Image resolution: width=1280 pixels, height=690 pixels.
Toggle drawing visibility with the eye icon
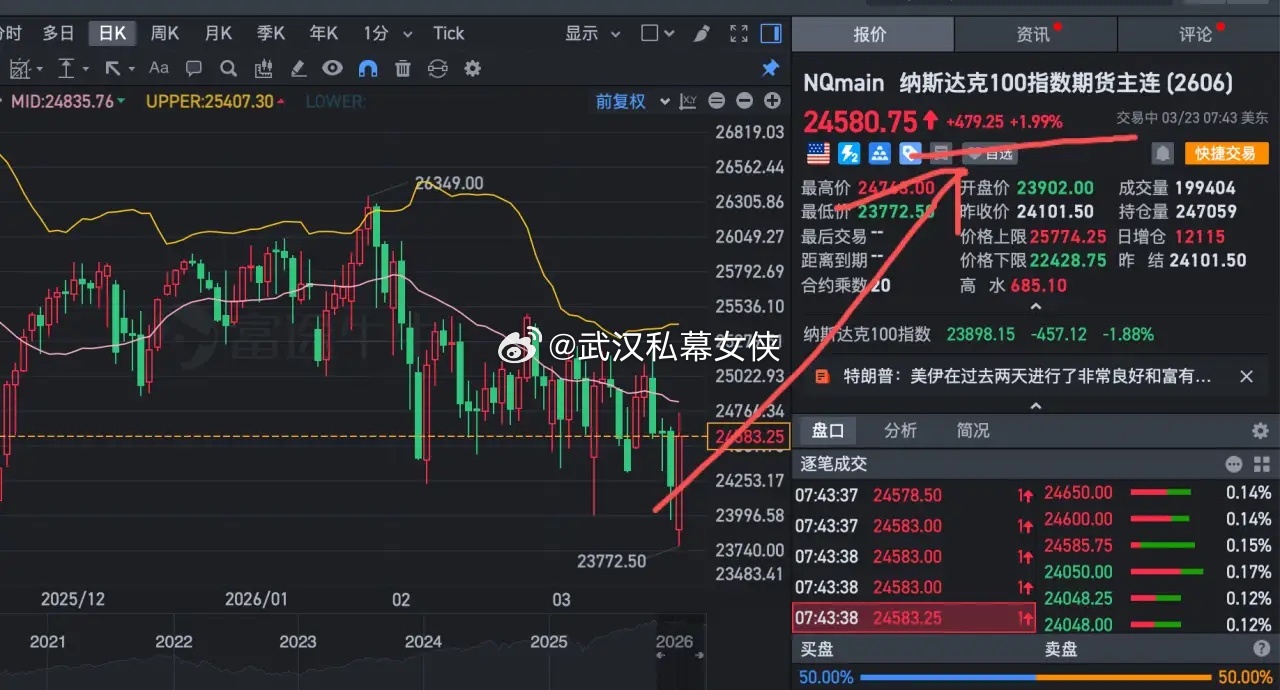click(333, 68)
